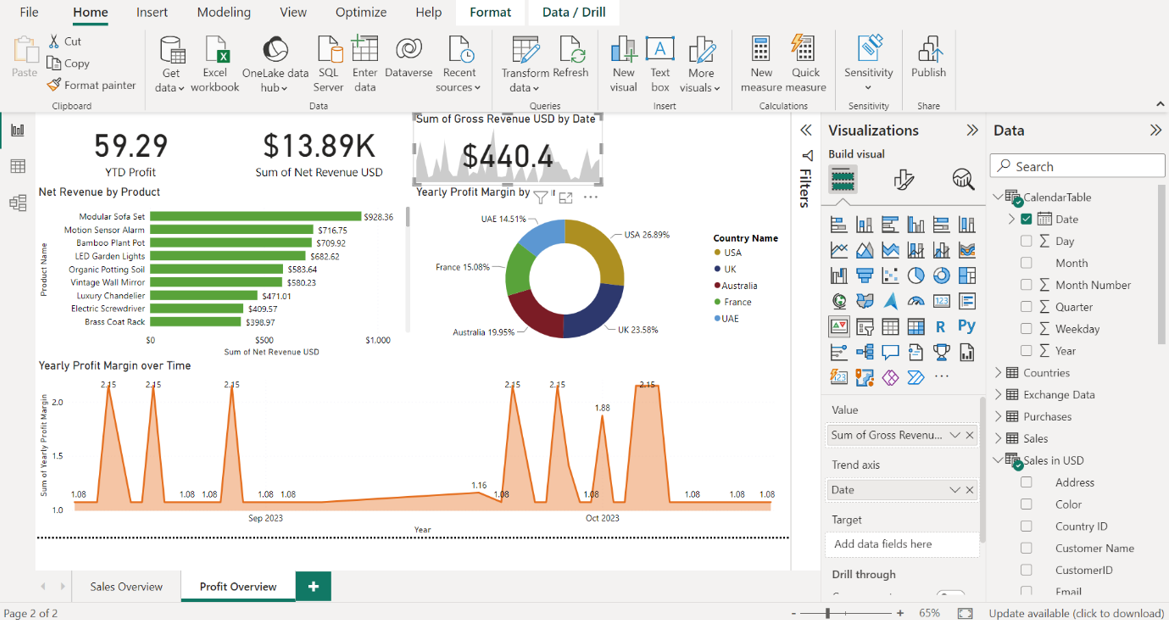Enable the Customer Name field checkbox
This screenshot has width=1169, height=620.
1026,548
